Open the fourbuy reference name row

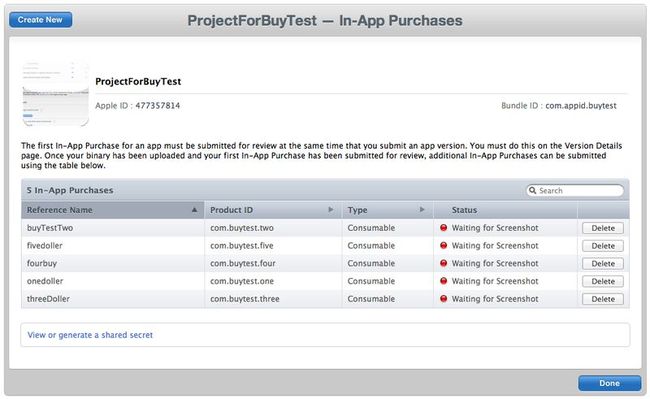point(42,264)
